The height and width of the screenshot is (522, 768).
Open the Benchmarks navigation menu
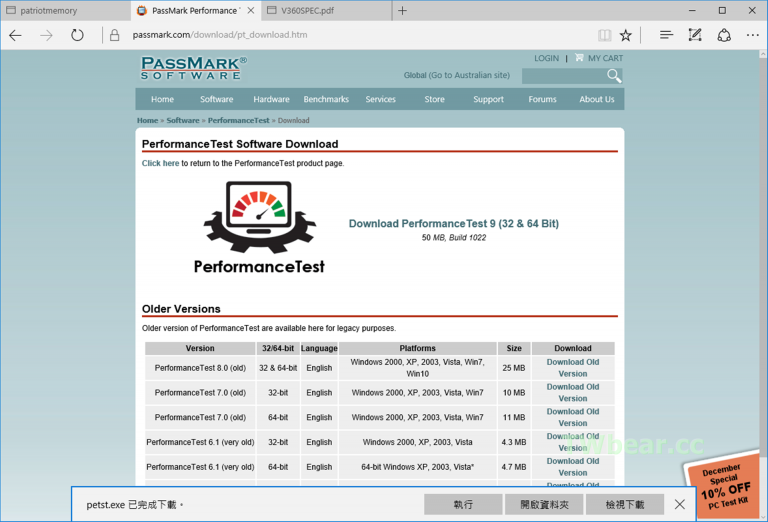(x=326, y=99)
